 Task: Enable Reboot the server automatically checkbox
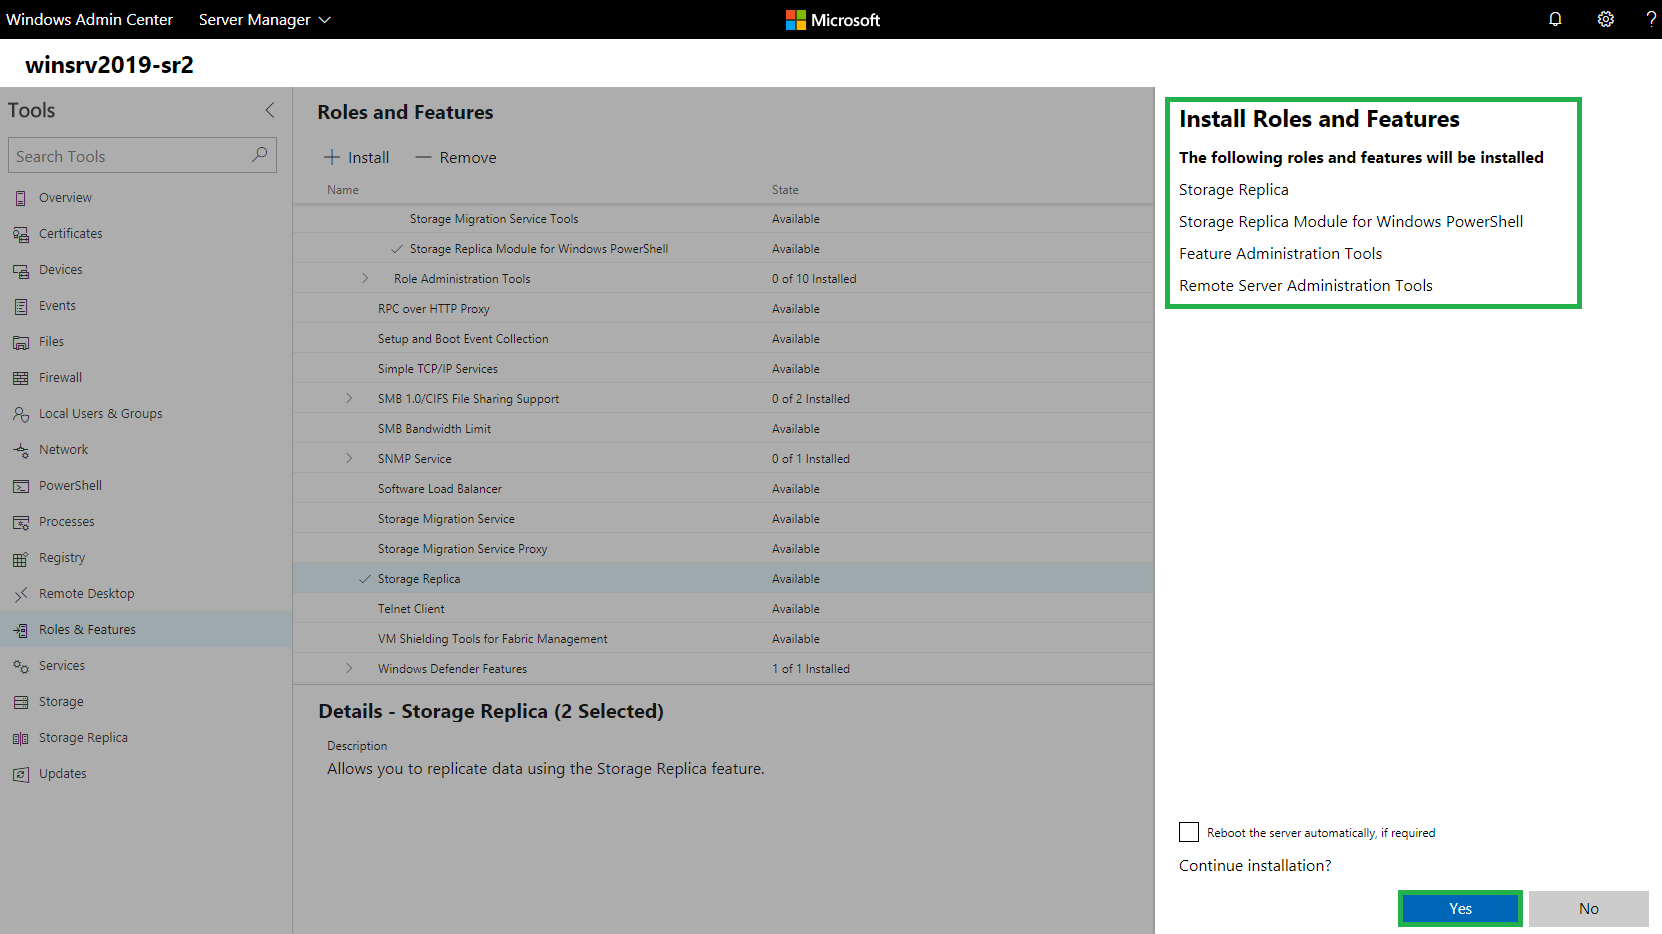(x=1189, y=832)
